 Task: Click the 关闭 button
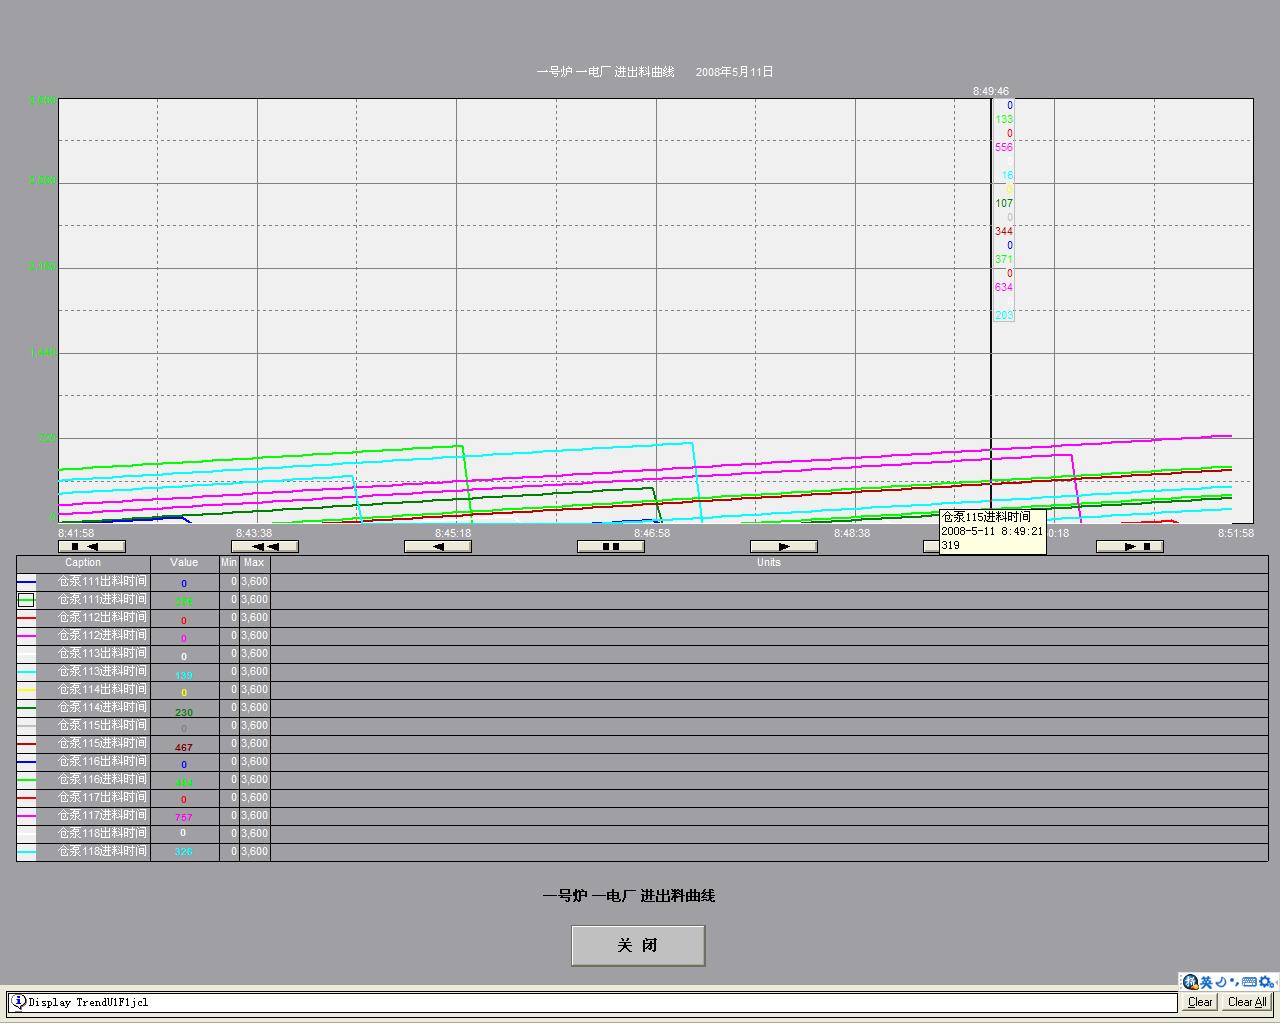(x=638, y=945)
